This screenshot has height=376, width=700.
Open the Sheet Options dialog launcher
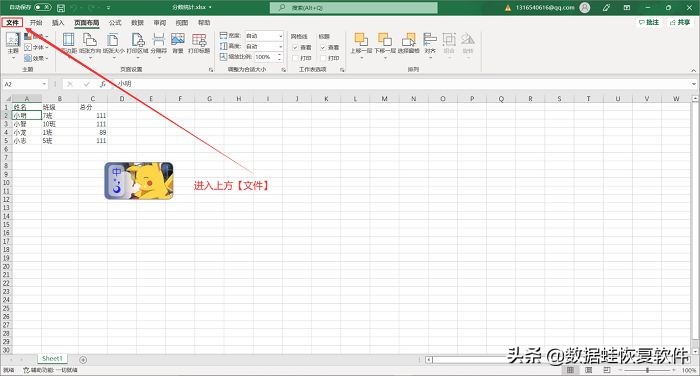pos(342,70)
